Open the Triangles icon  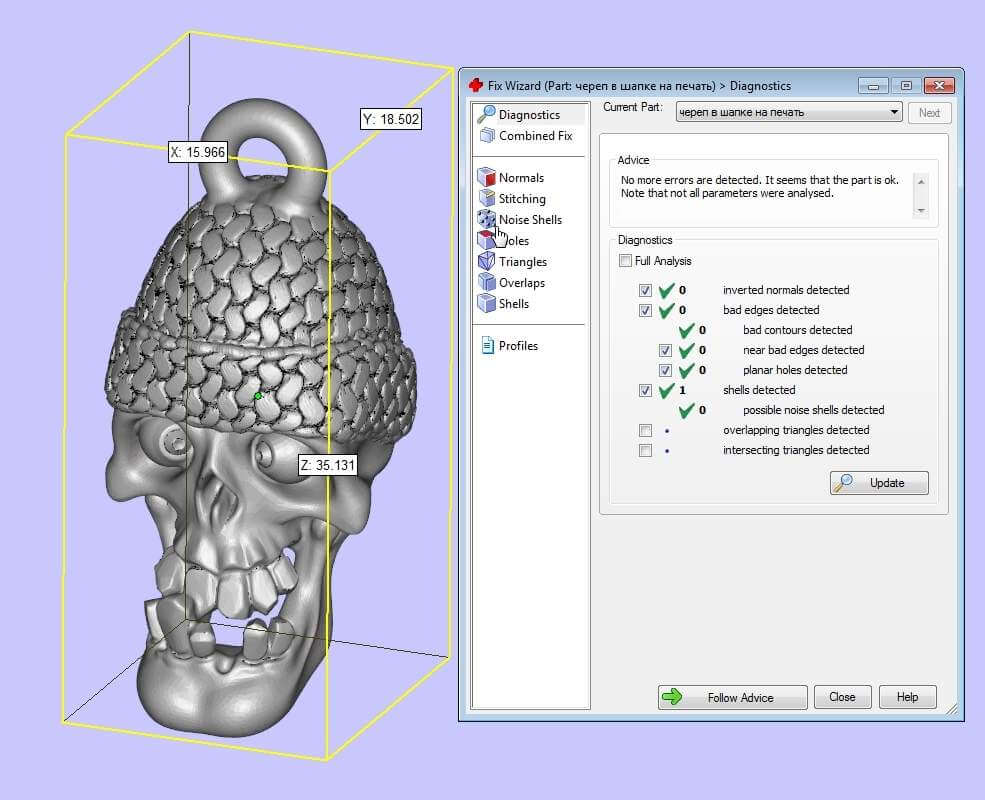pos(487,261)
